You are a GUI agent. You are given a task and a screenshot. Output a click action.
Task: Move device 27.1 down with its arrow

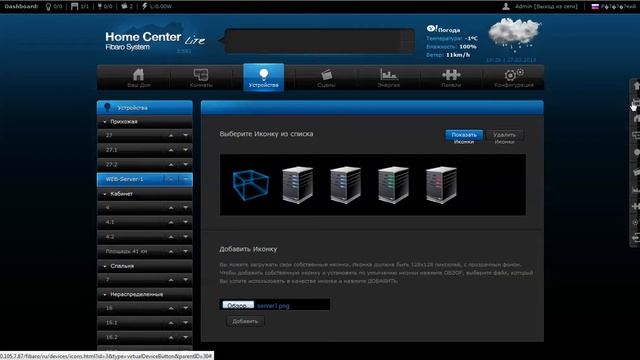185,150
